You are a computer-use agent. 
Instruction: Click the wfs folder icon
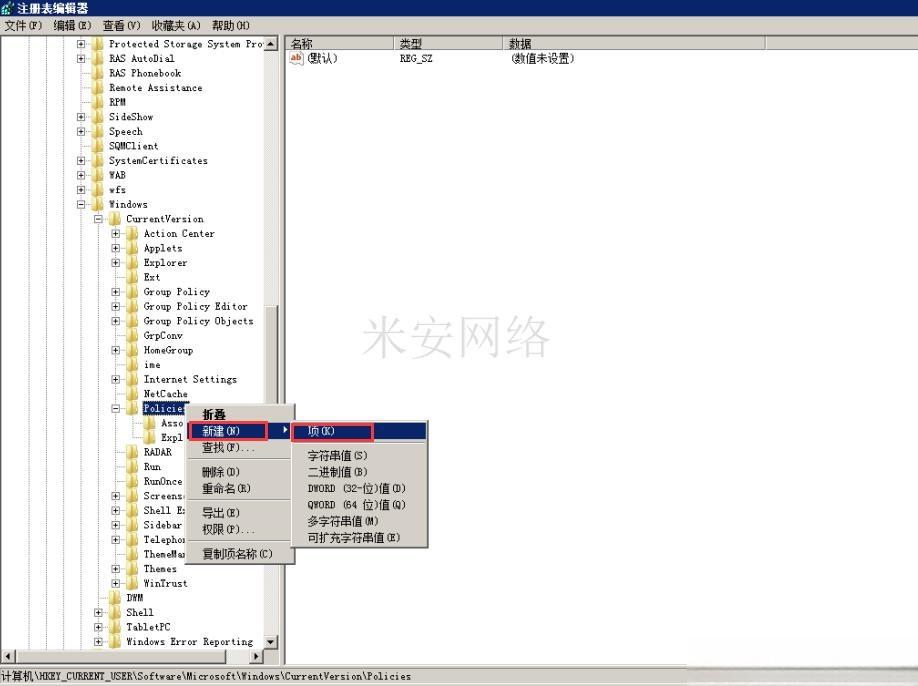click(98, 190)
